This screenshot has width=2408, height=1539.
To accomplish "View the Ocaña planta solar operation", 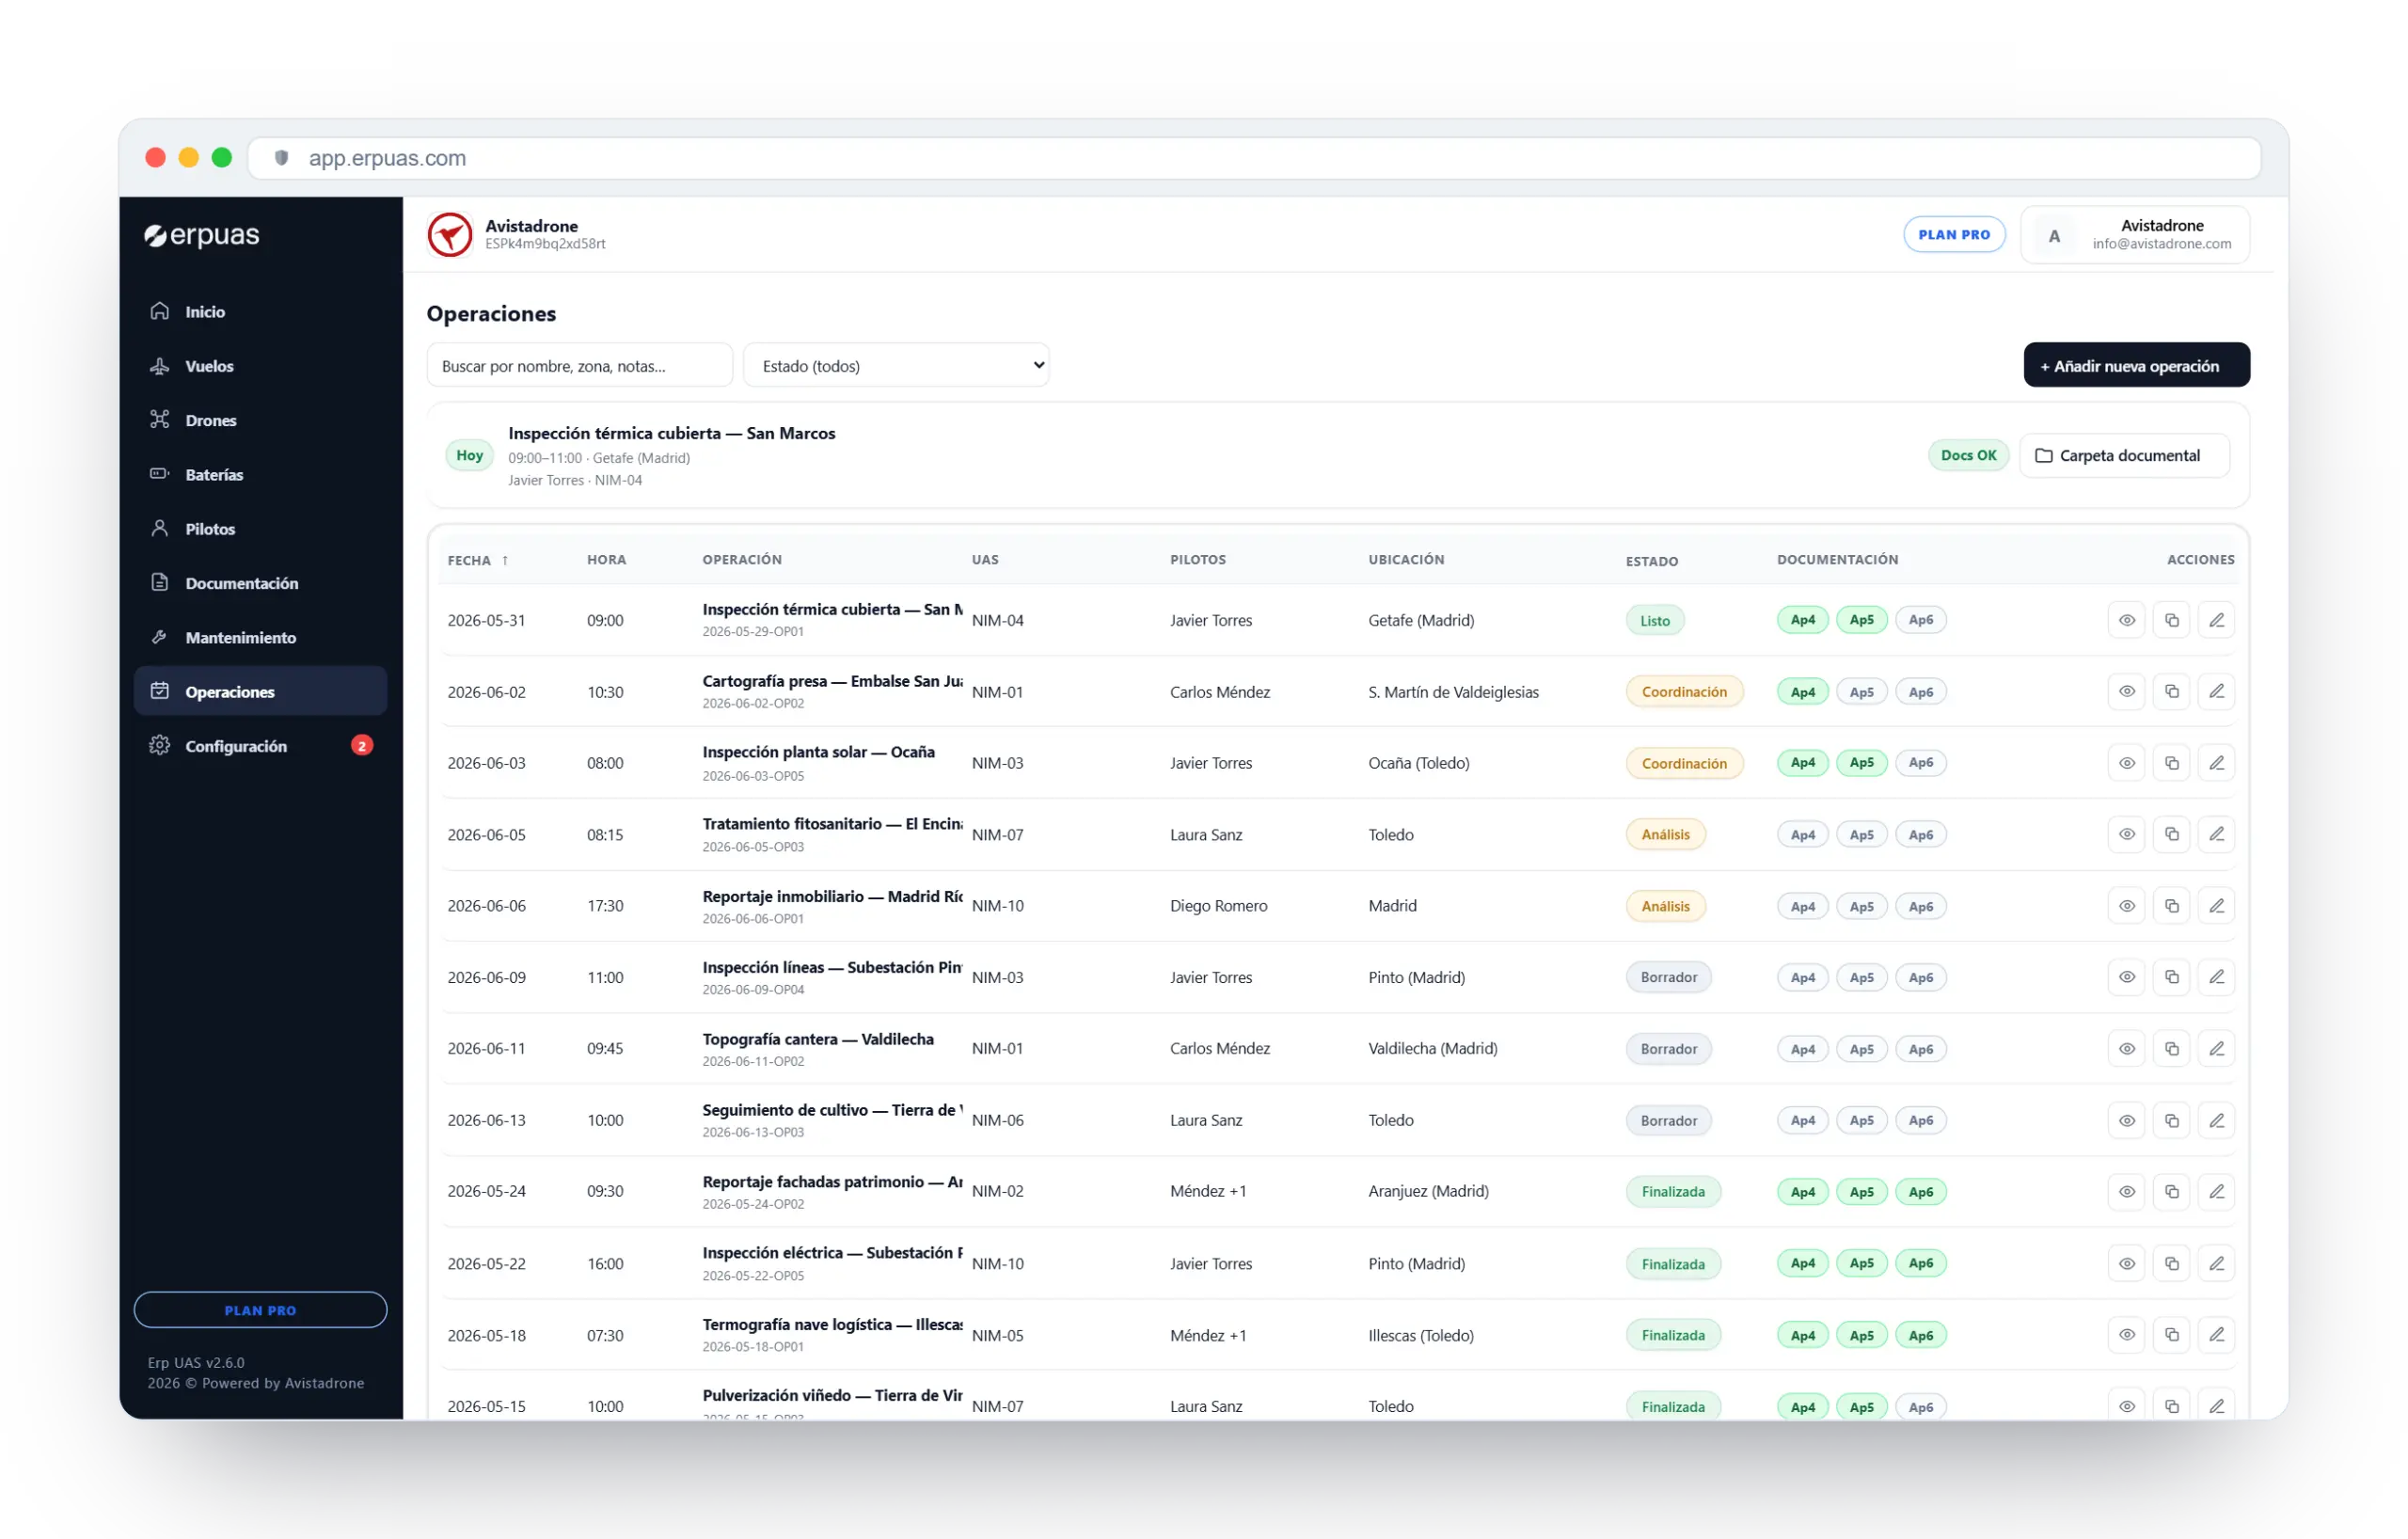I will pyautogui.click(x=2126, y=763).
